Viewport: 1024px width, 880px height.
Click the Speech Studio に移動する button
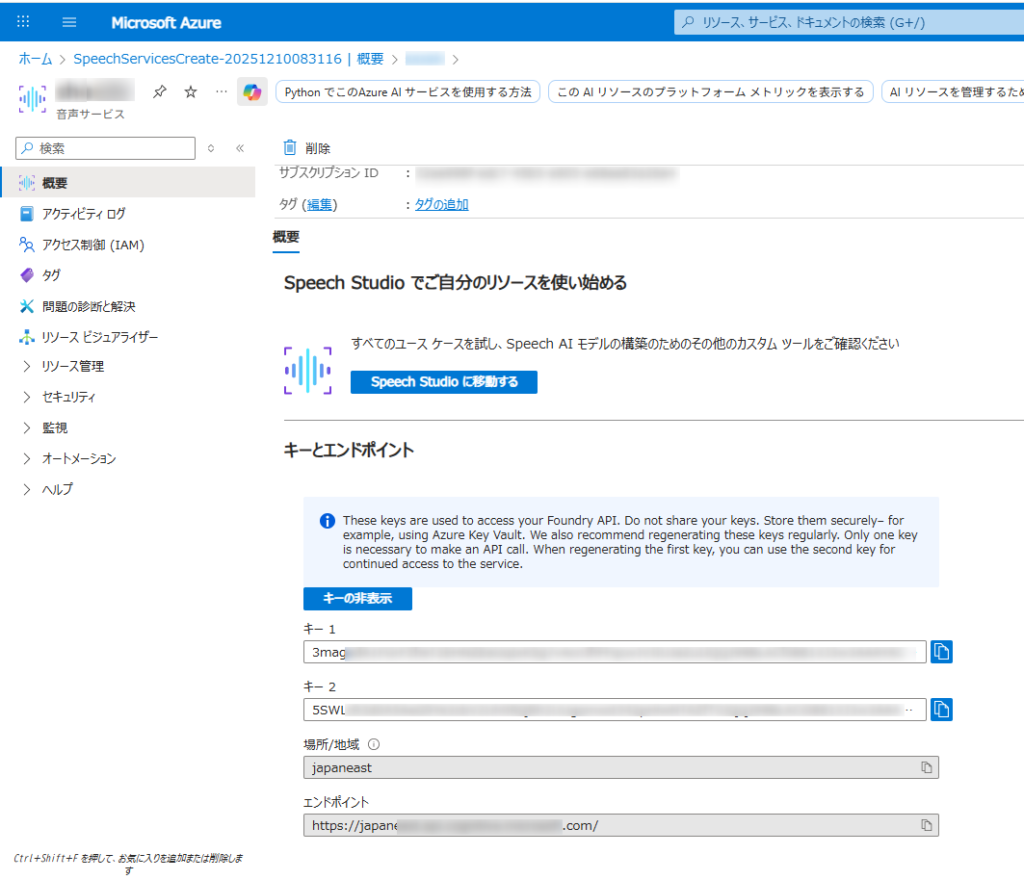coord(443,382)
